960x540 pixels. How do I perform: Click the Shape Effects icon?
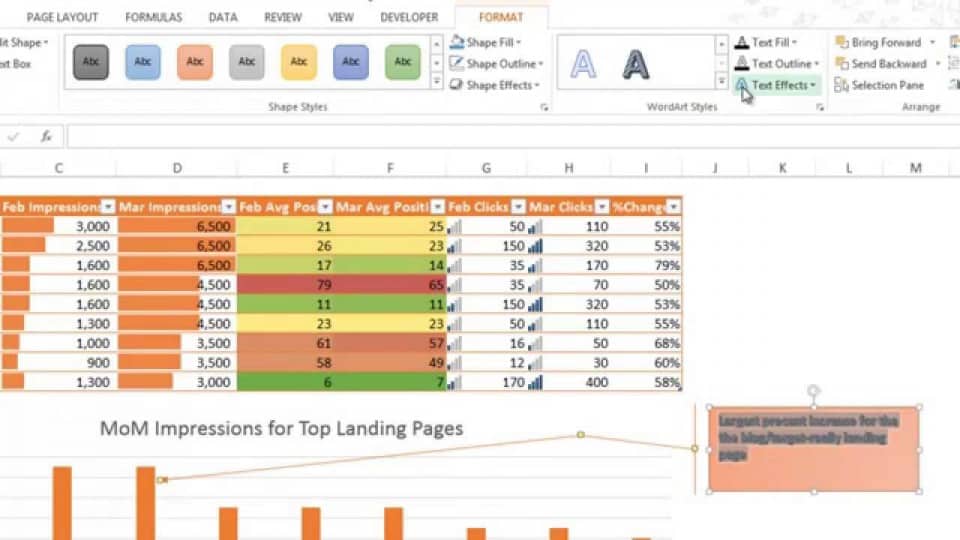click(457, 84)
